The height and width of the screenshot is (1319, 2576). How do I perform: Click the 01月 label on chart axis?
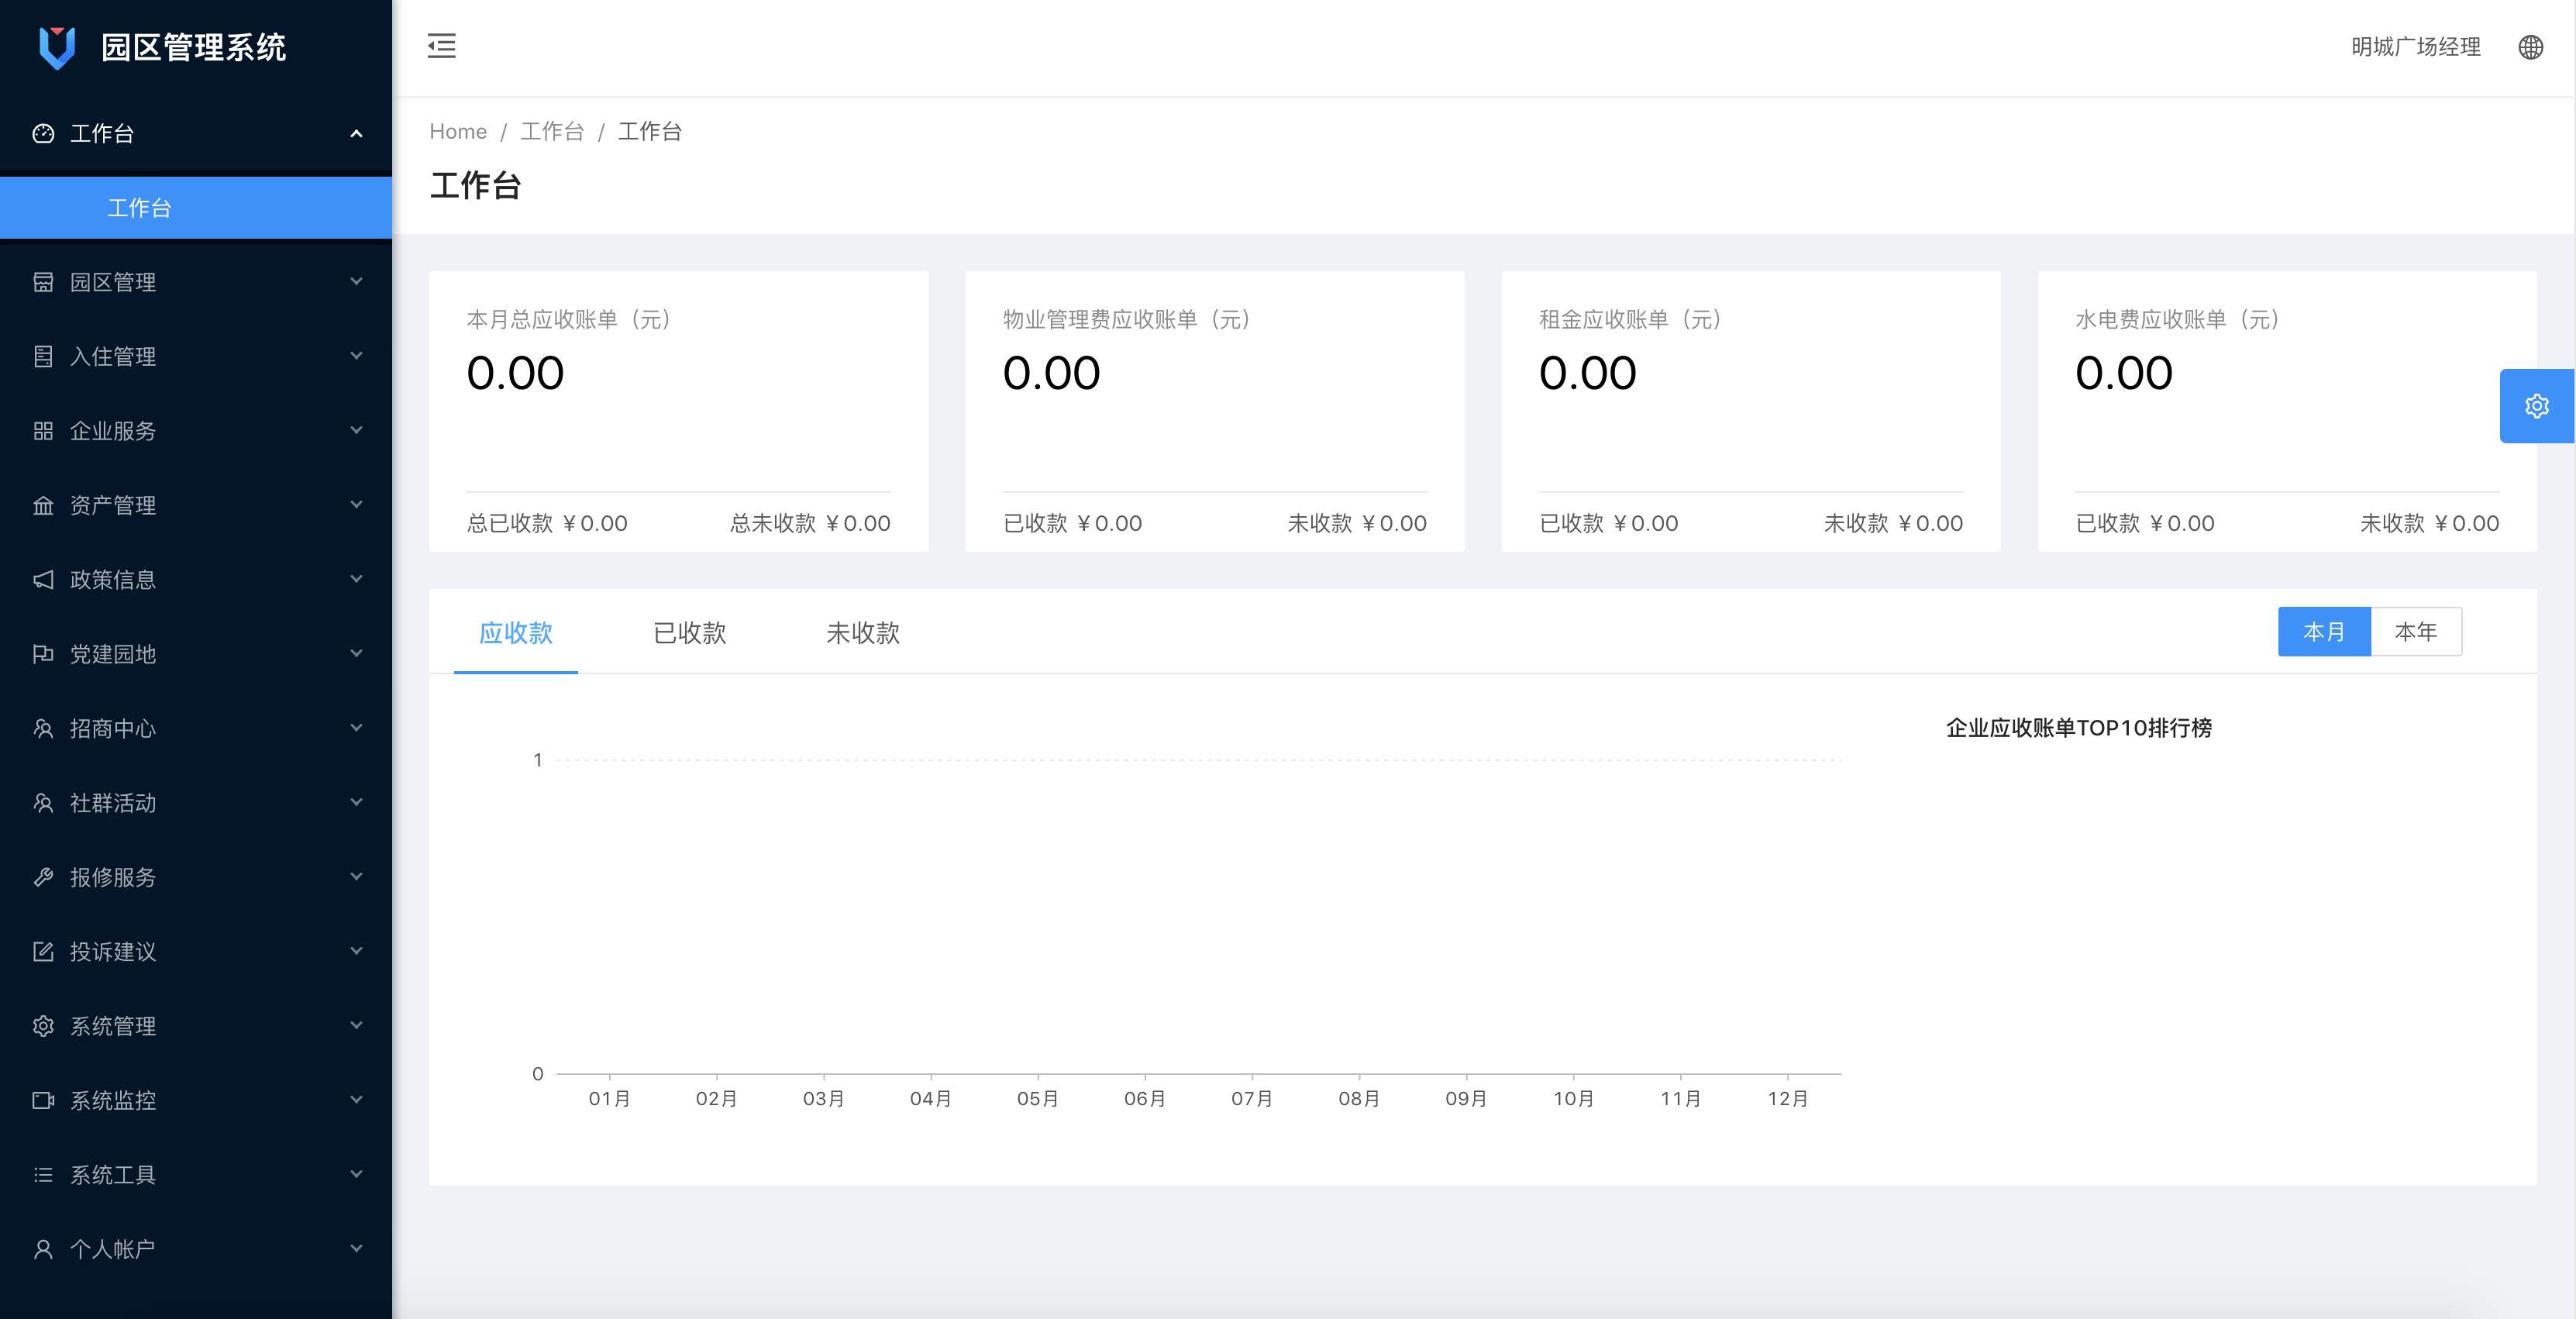609,1099
